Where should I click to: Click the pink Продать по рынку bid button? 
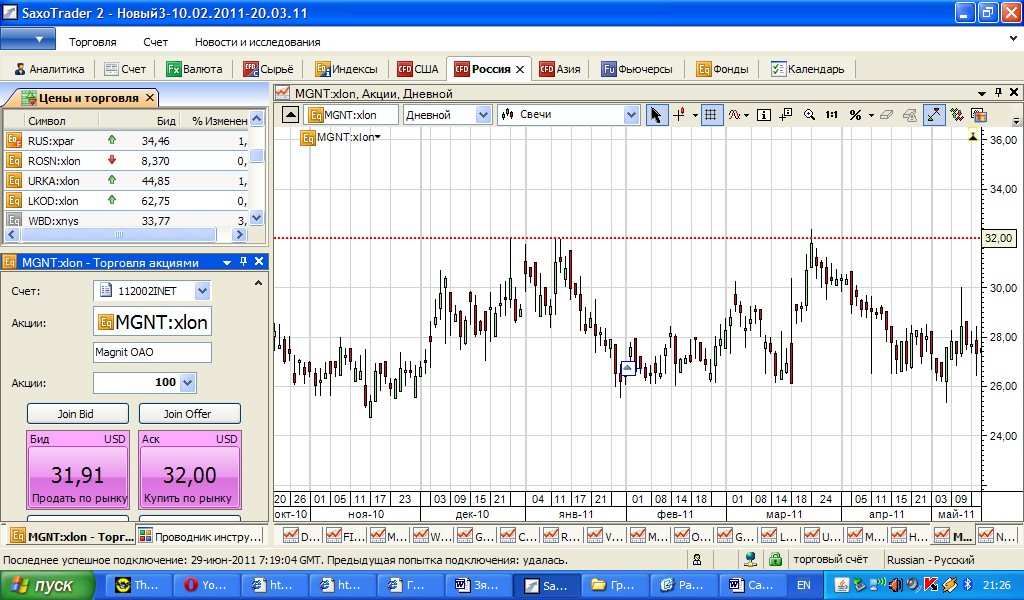[77, 476]
